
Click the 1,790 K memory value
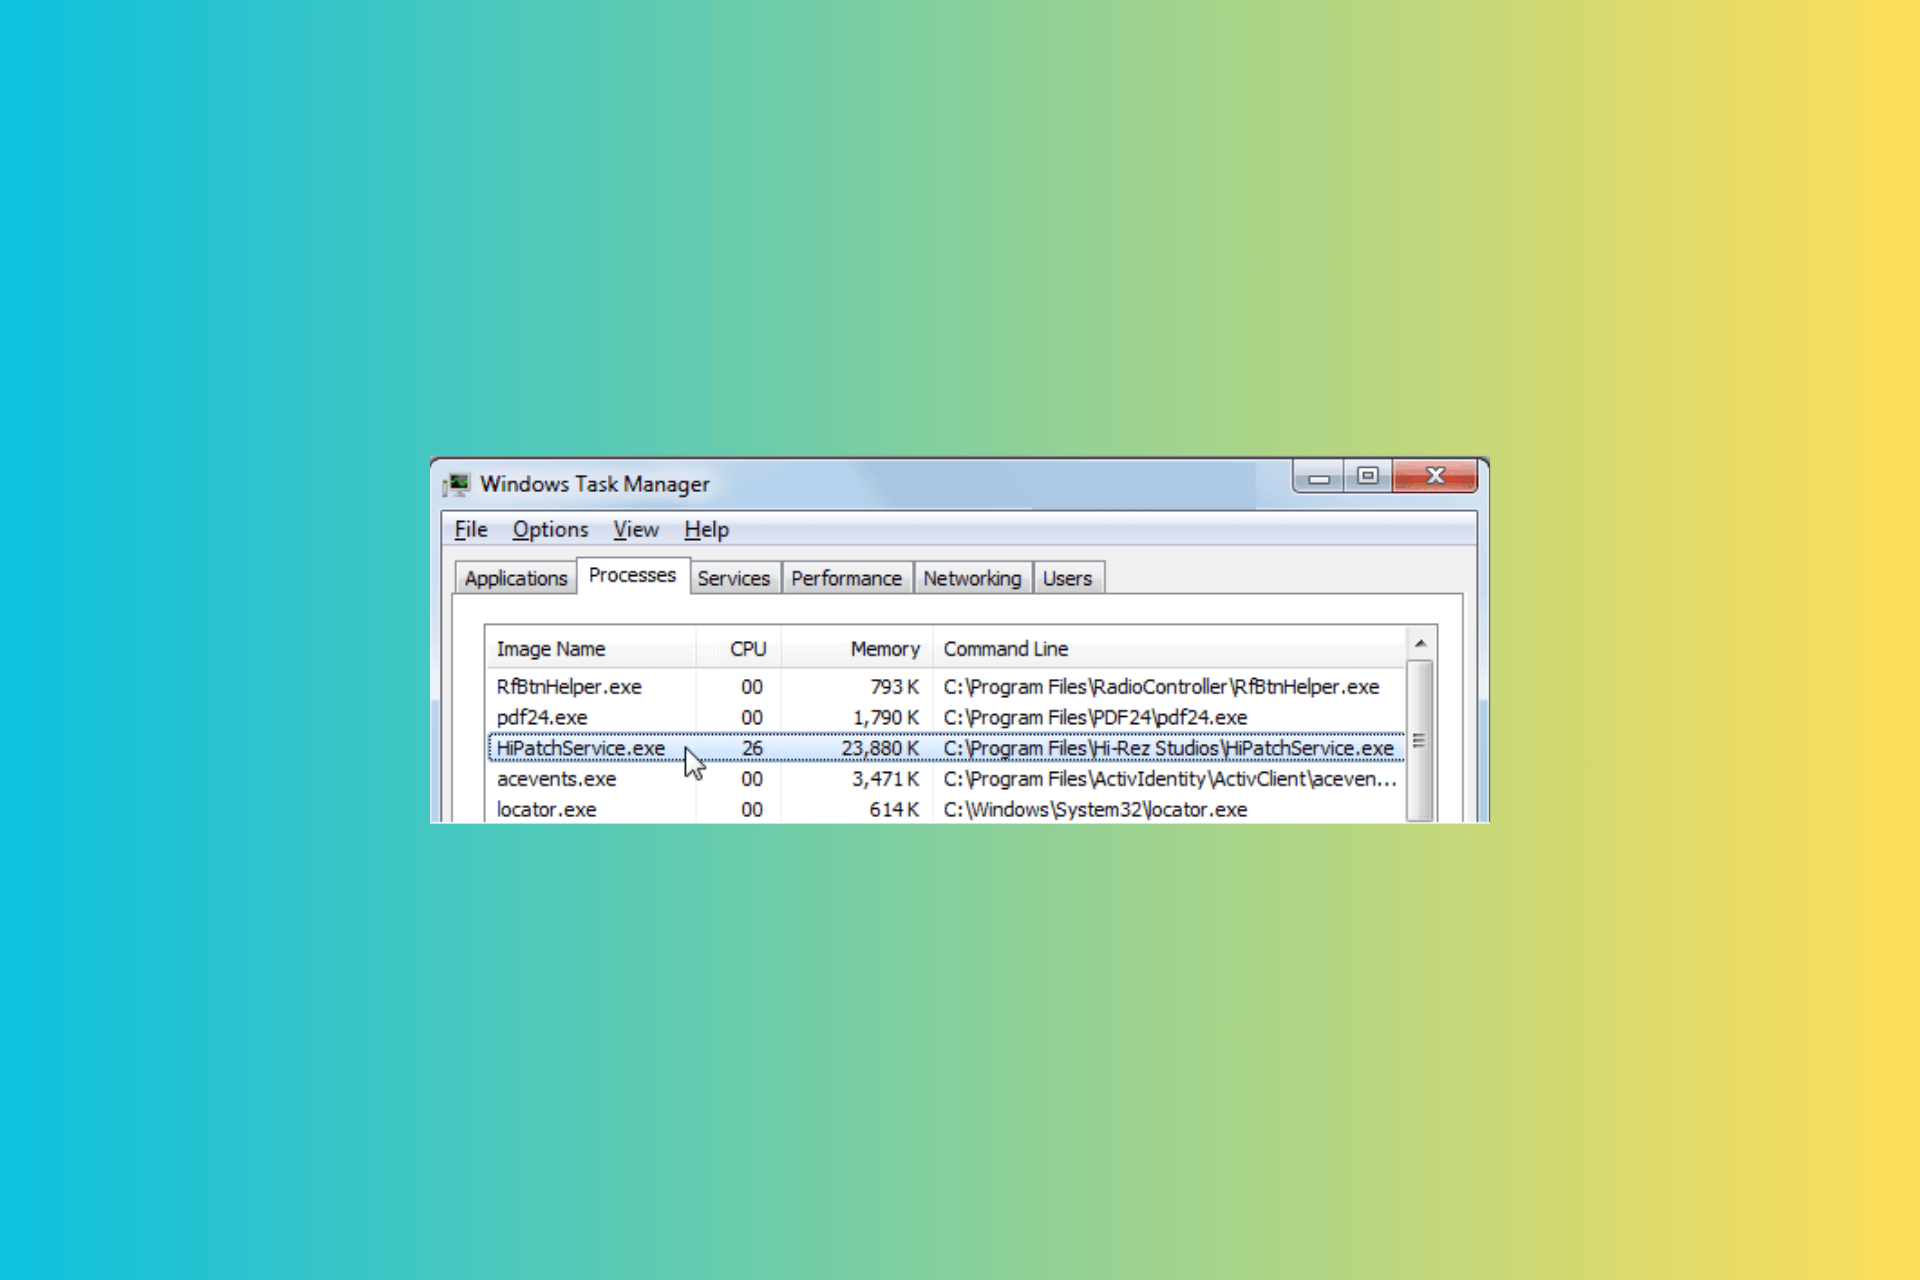pyautogui.click(x=886, y=718)
